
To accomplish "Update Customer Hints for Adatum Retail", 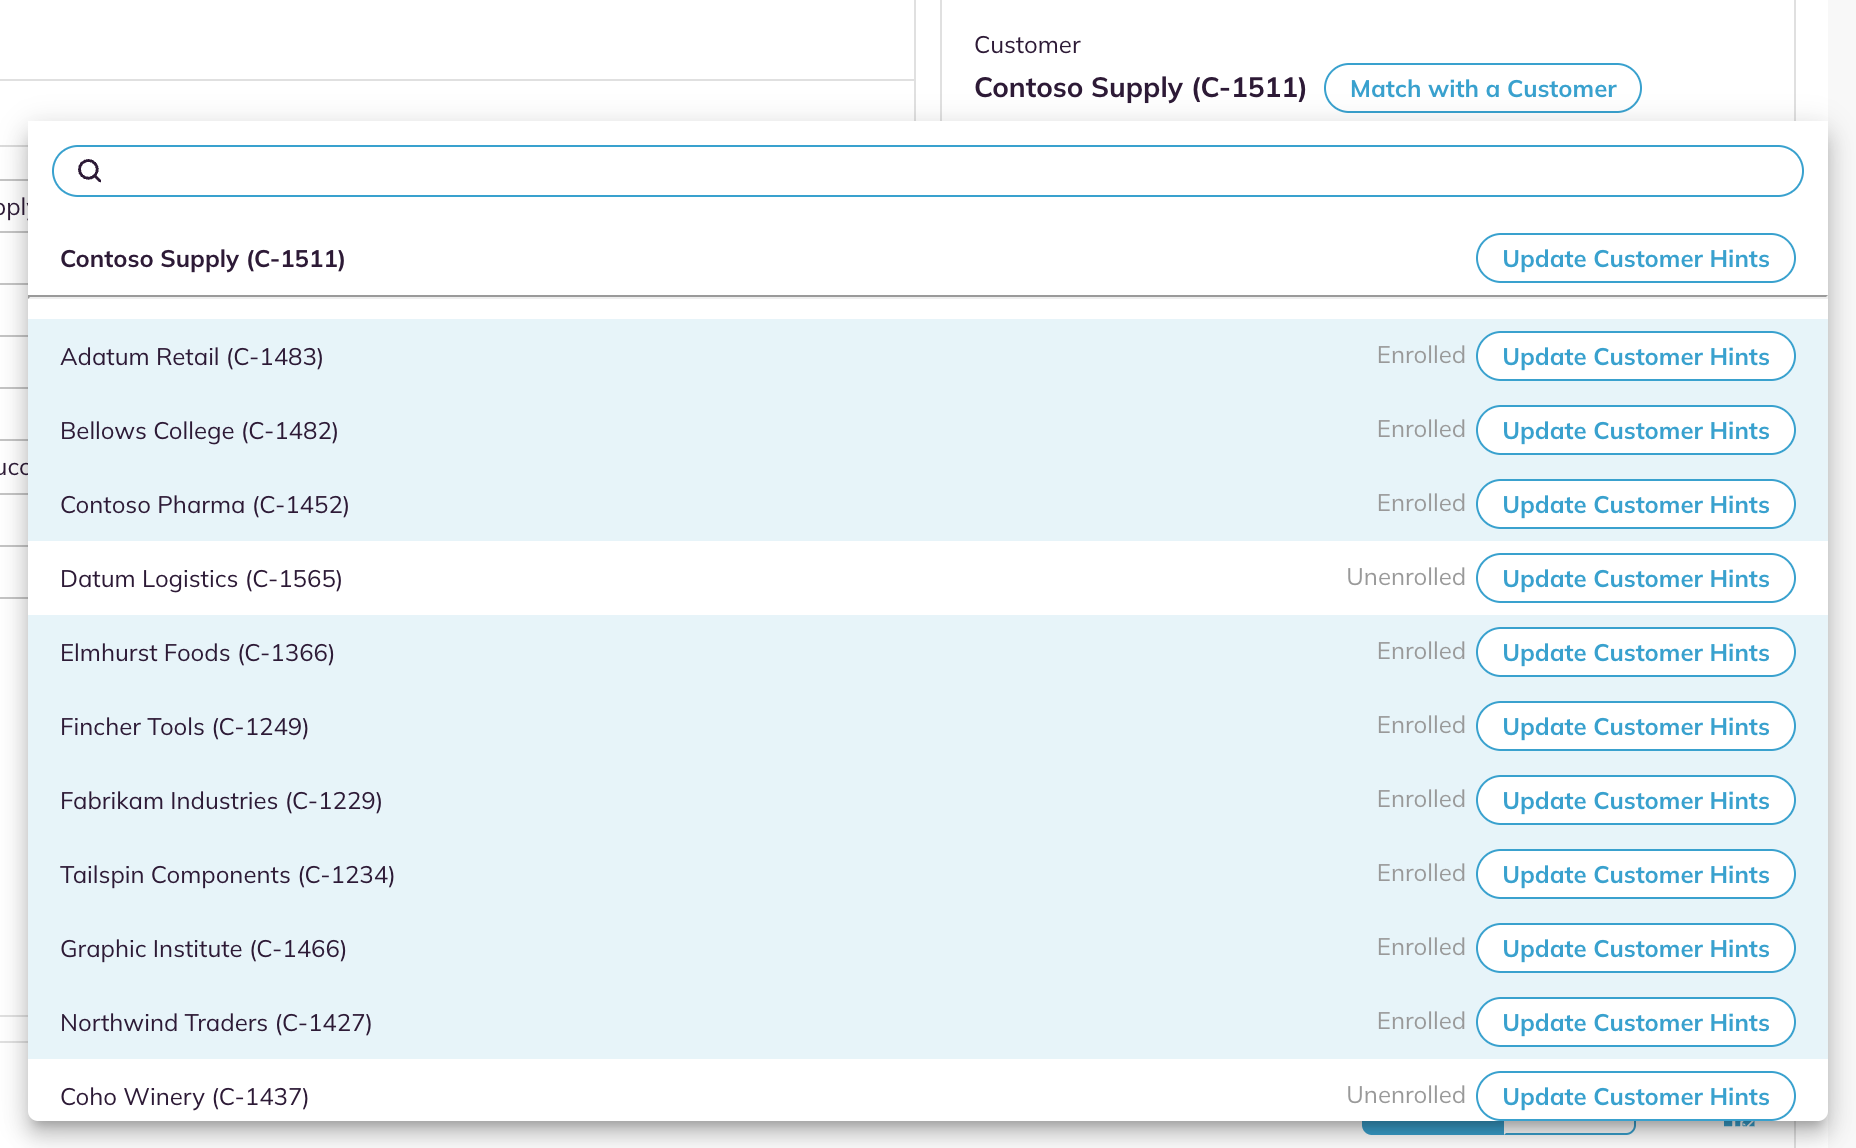I will click(1635, 356).
